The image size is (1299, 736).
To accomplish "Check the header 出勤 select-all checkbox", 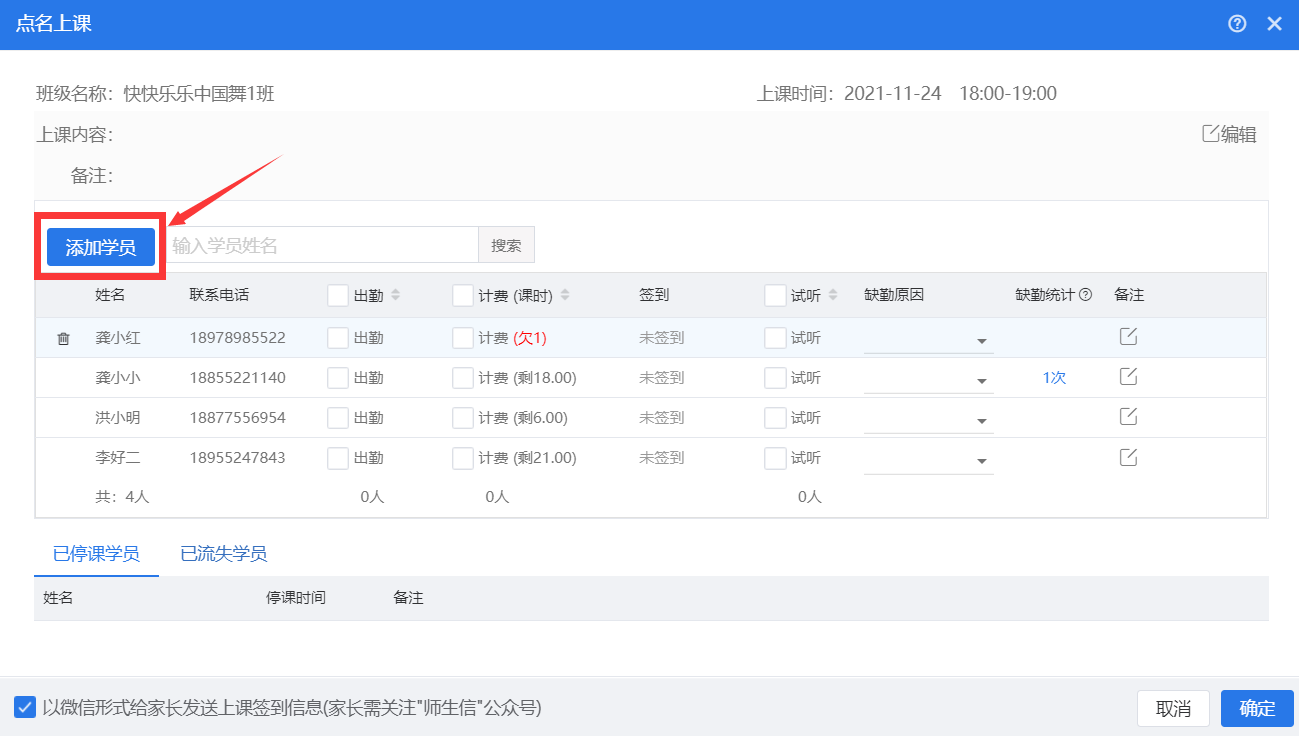I will (x=338, y=295).
